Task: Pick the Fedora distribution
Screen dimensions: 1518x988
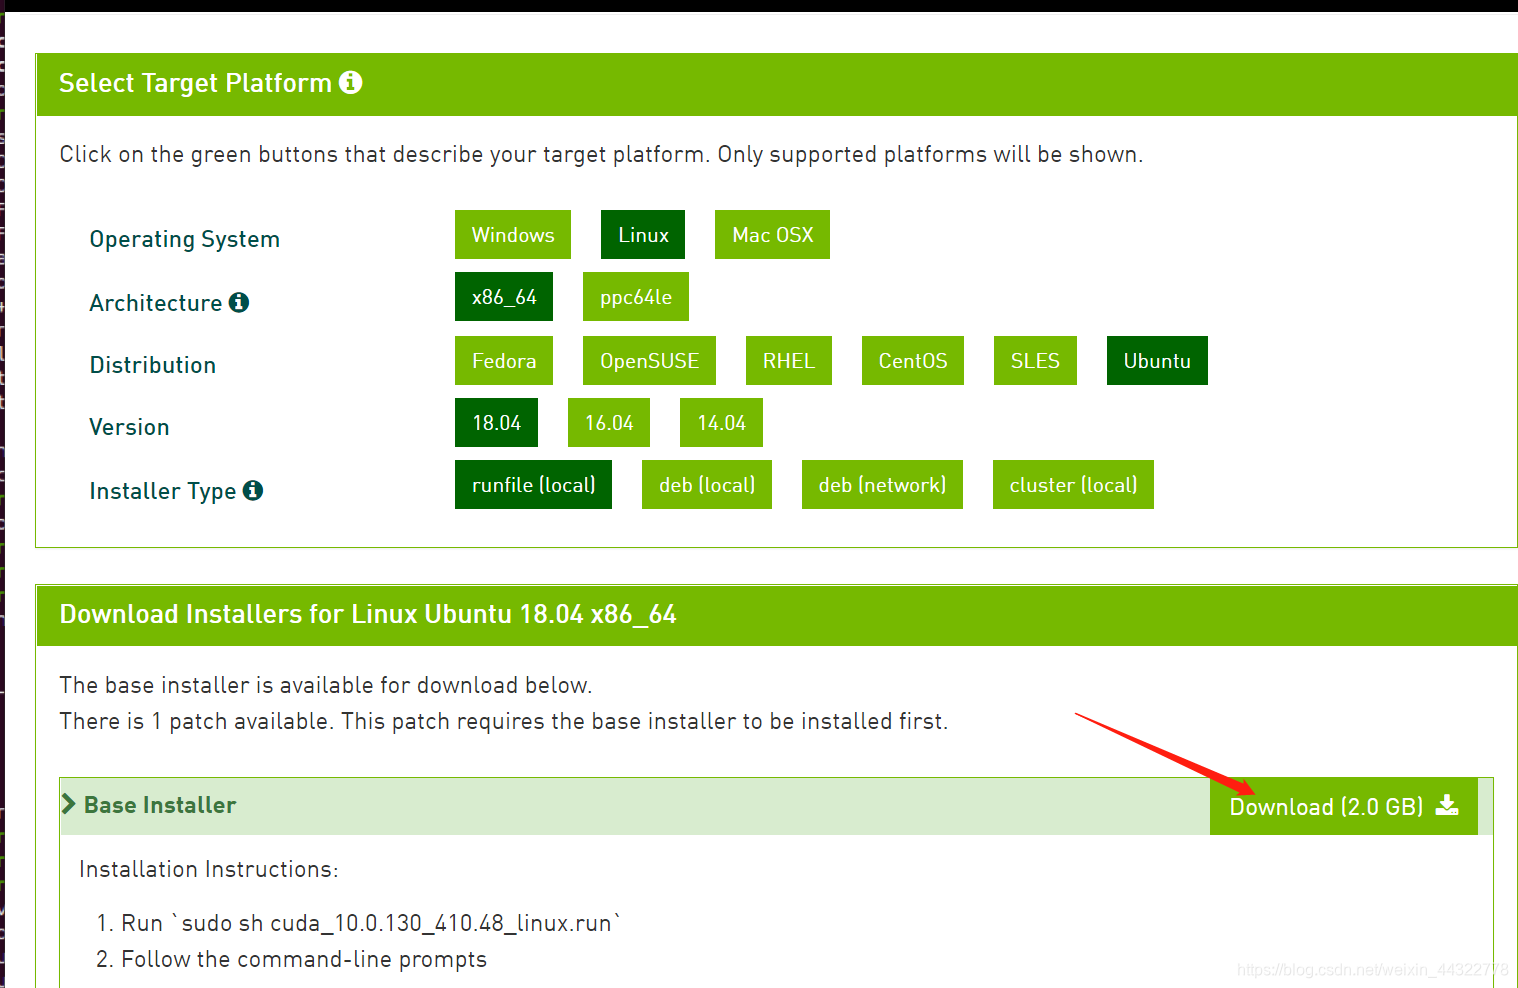Action: [x=504, y=361]
